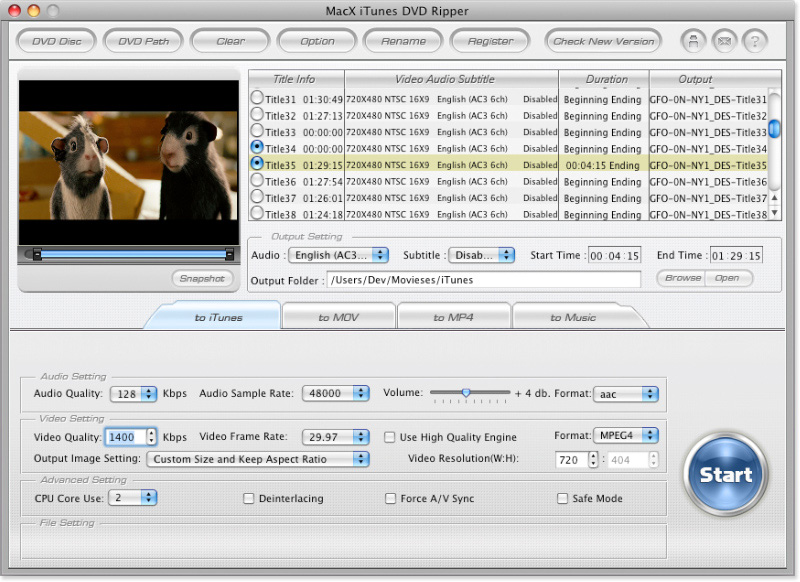800x582 pixels.
Task: Click the Output column header
Action: [715, 79]
